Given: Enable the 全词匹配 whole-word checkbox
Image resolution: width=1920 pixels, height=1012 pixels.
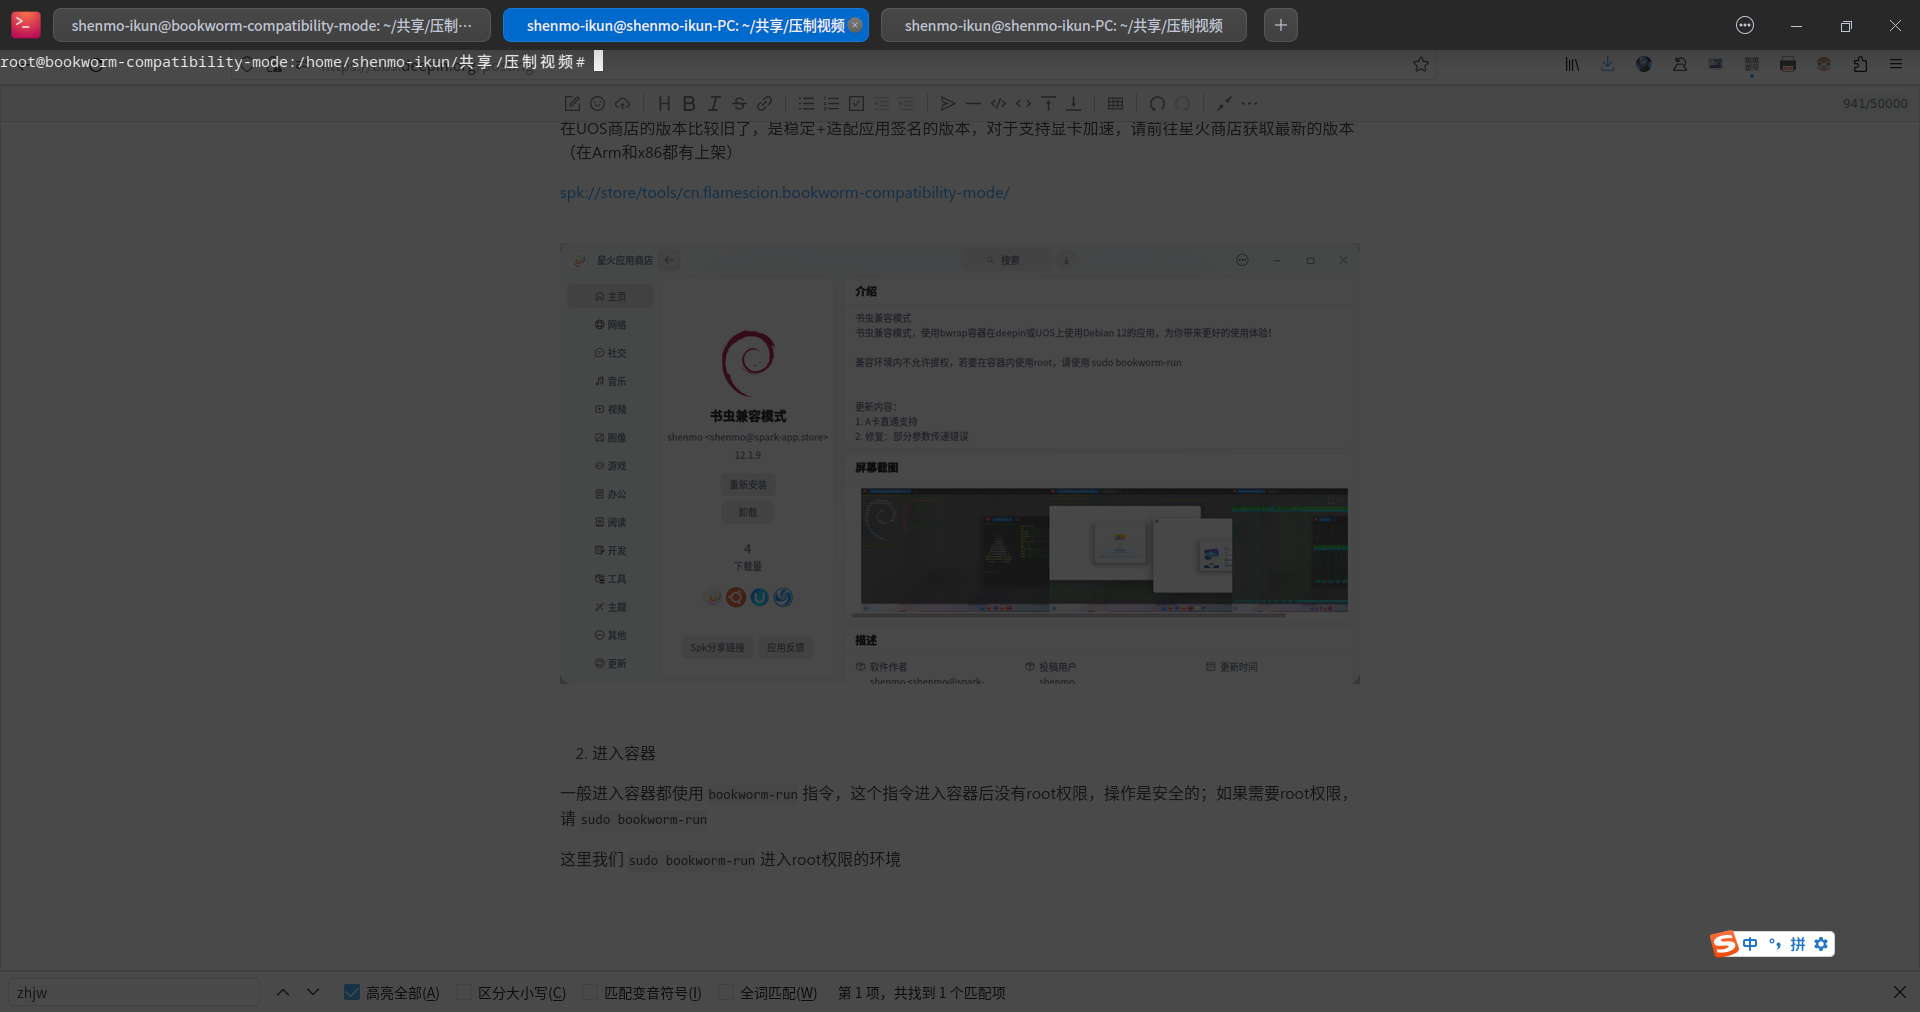Looking at the screenshot, I should tap(726, 992).
